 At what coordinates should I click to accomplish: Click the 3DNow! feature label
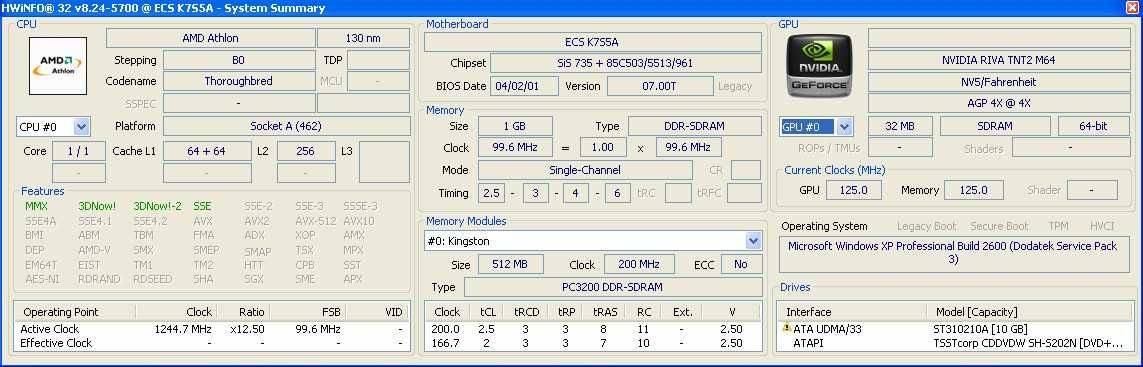(x=97, y=206)
